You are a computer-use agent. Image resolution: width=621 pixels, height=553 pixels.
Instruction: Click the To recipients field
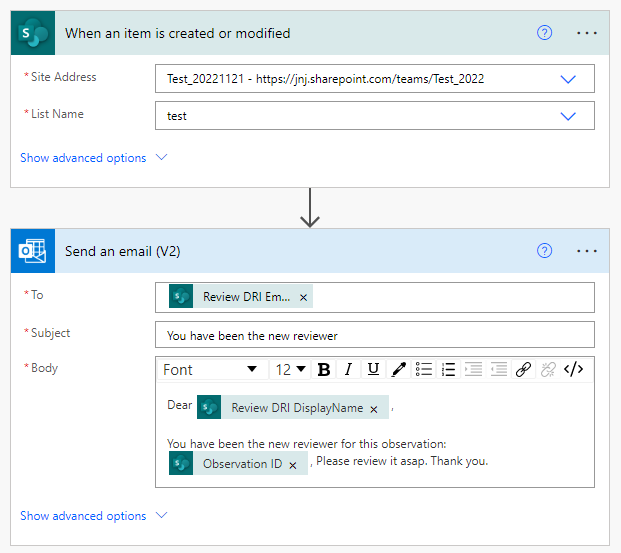coord(375,297)
